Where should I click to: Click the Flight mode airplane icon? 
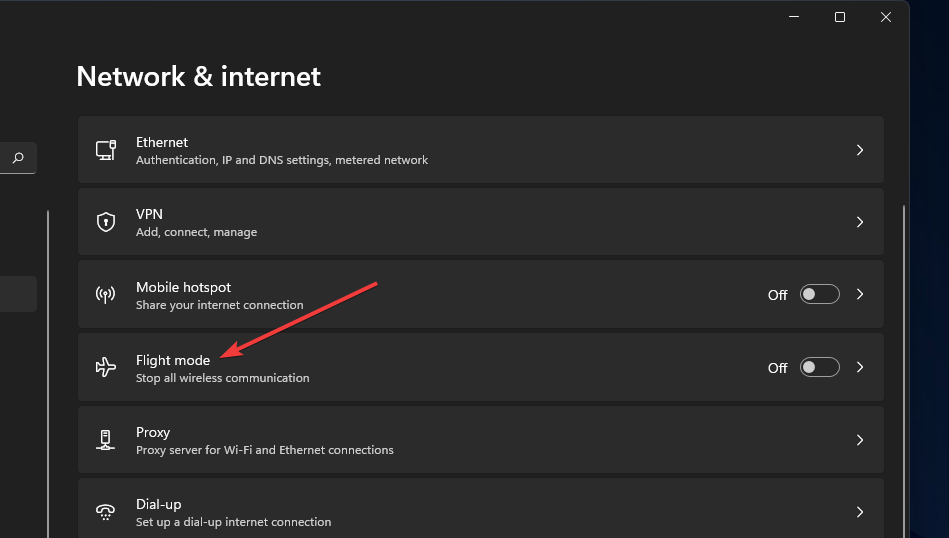(105, 368)
